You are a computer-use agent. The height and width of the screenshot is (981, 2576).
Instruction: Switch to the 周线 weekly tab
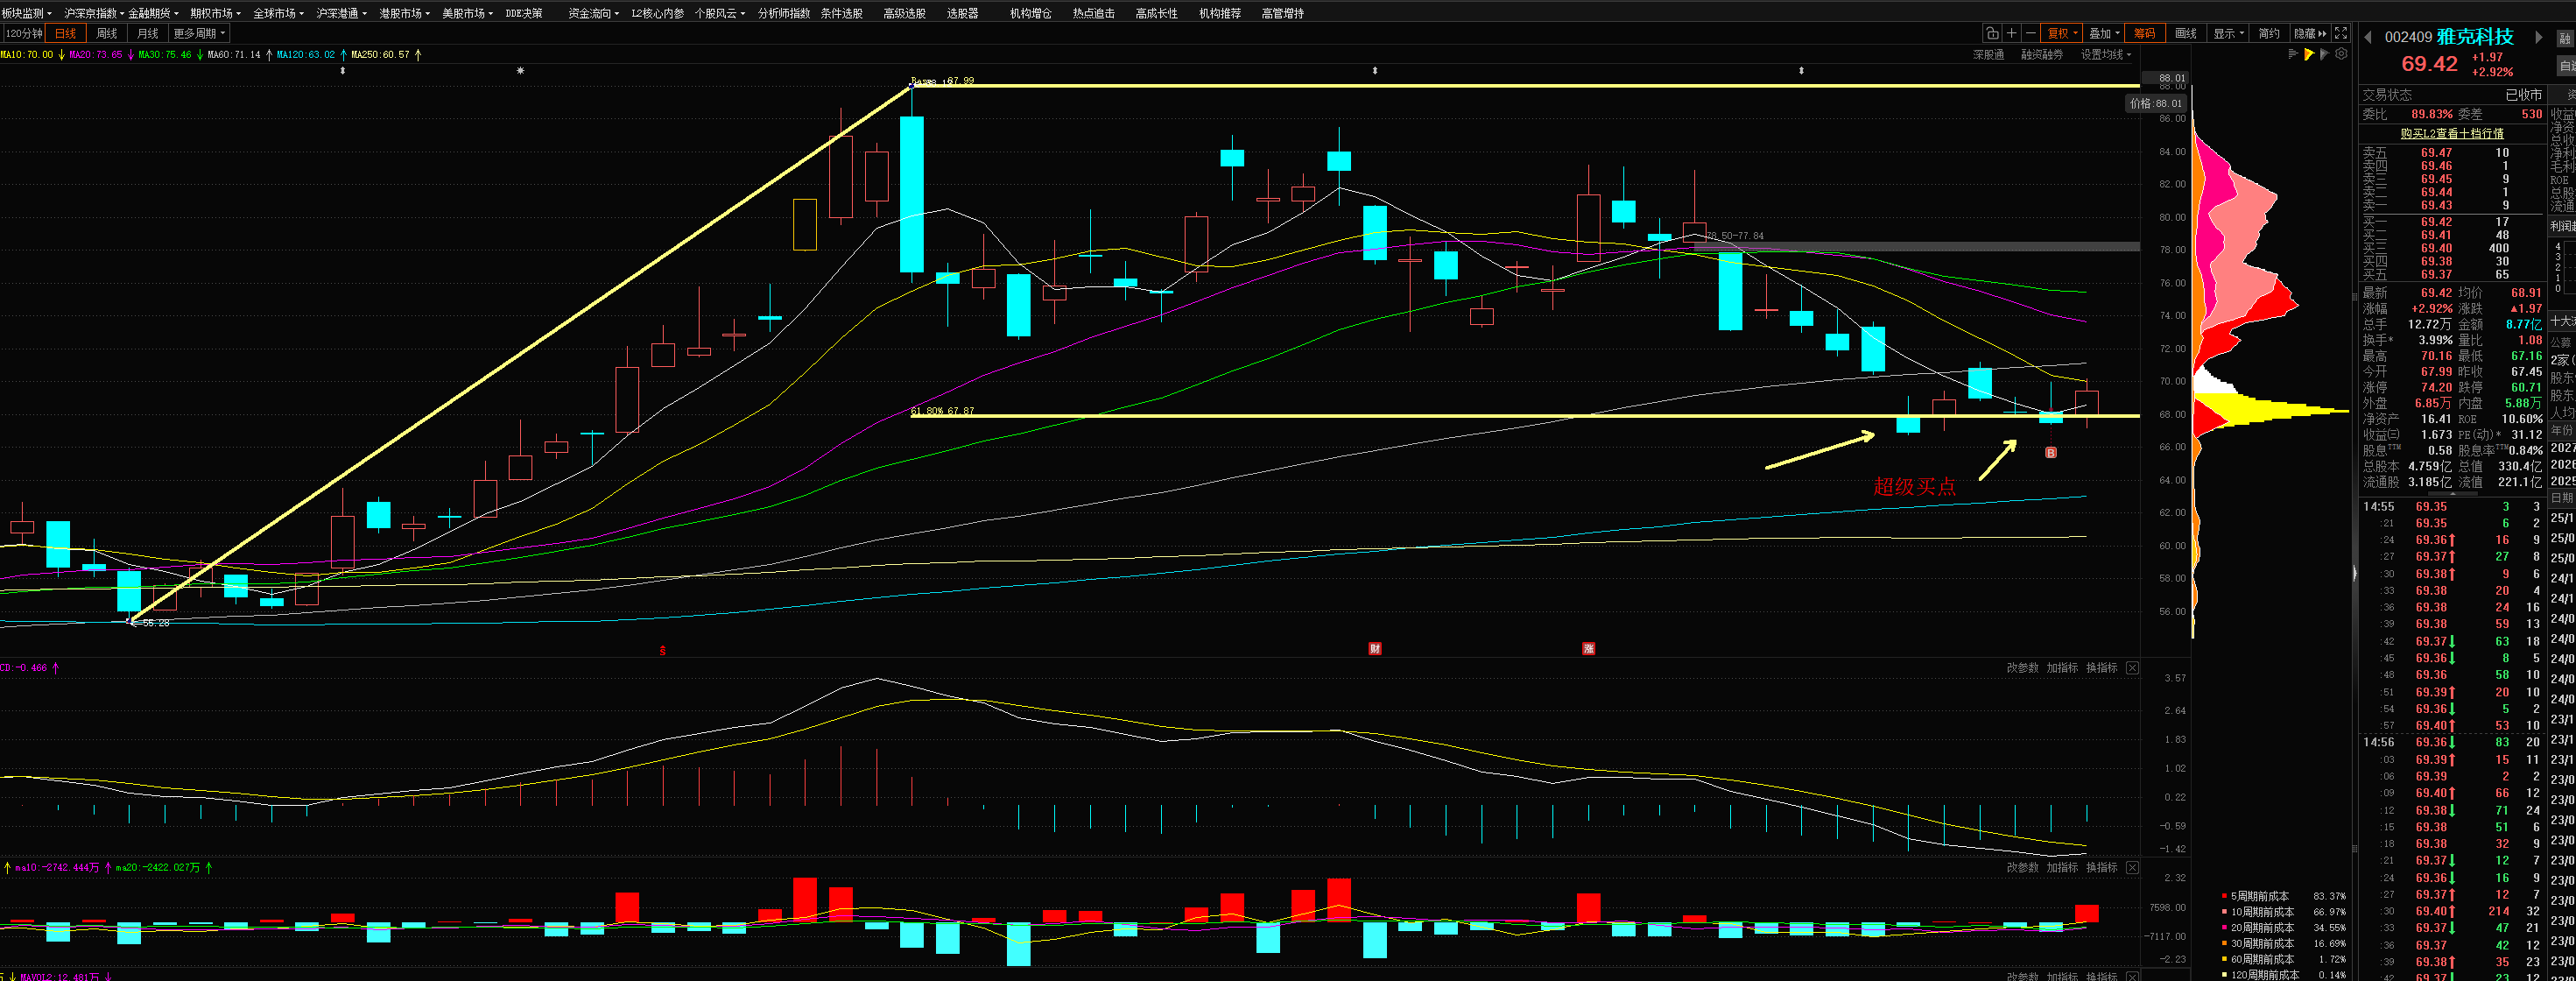106,33
